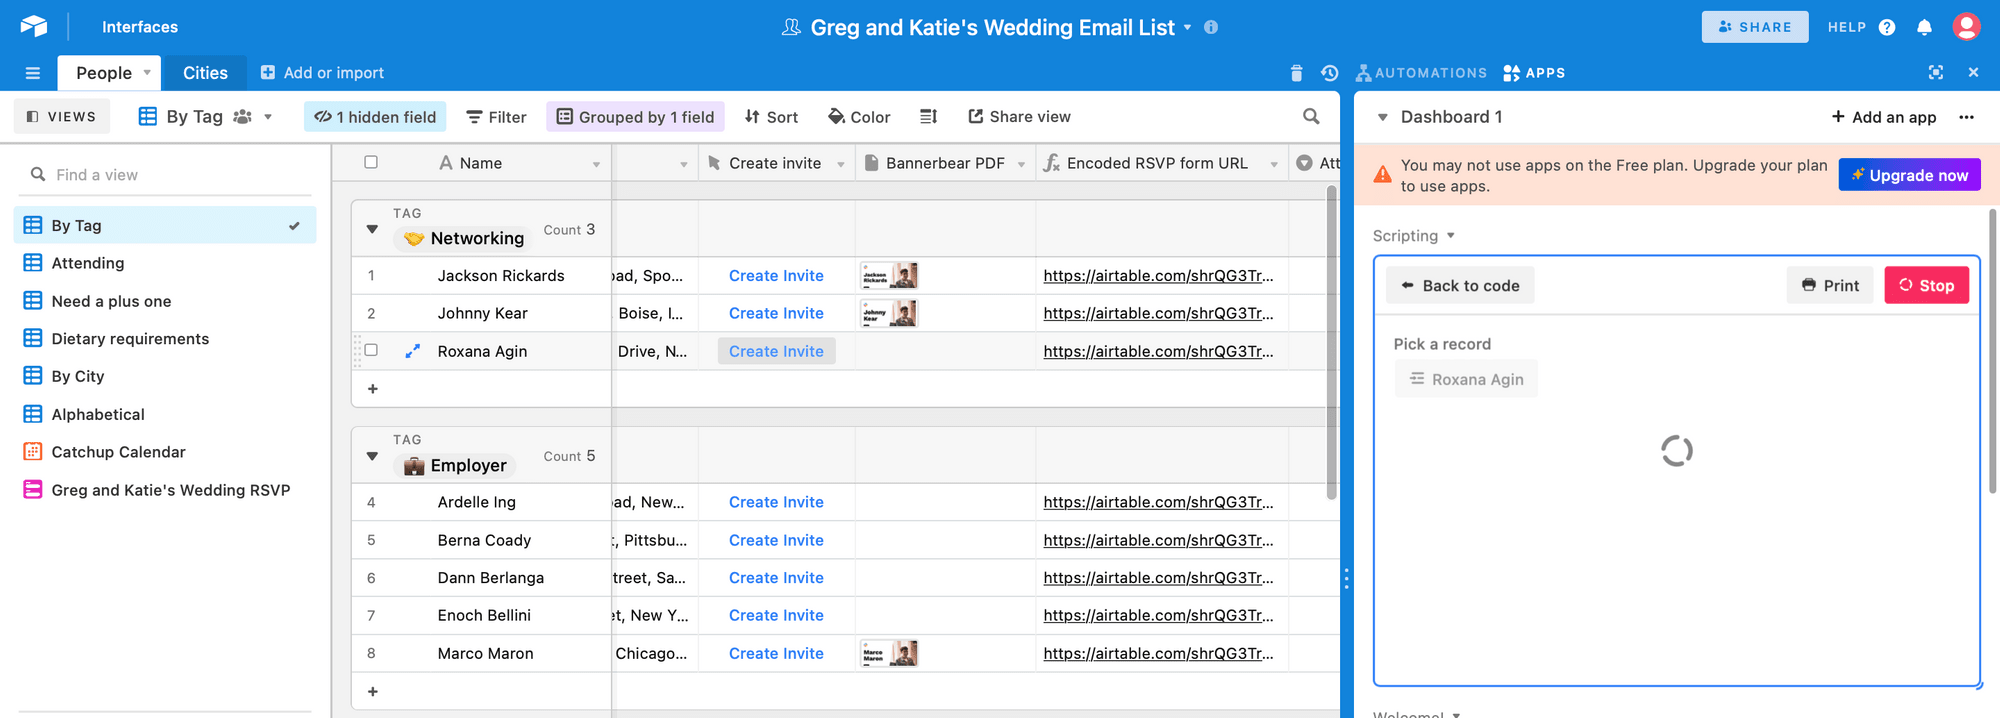Check the Roxana Agin row checkbox

tap(371, 350)
